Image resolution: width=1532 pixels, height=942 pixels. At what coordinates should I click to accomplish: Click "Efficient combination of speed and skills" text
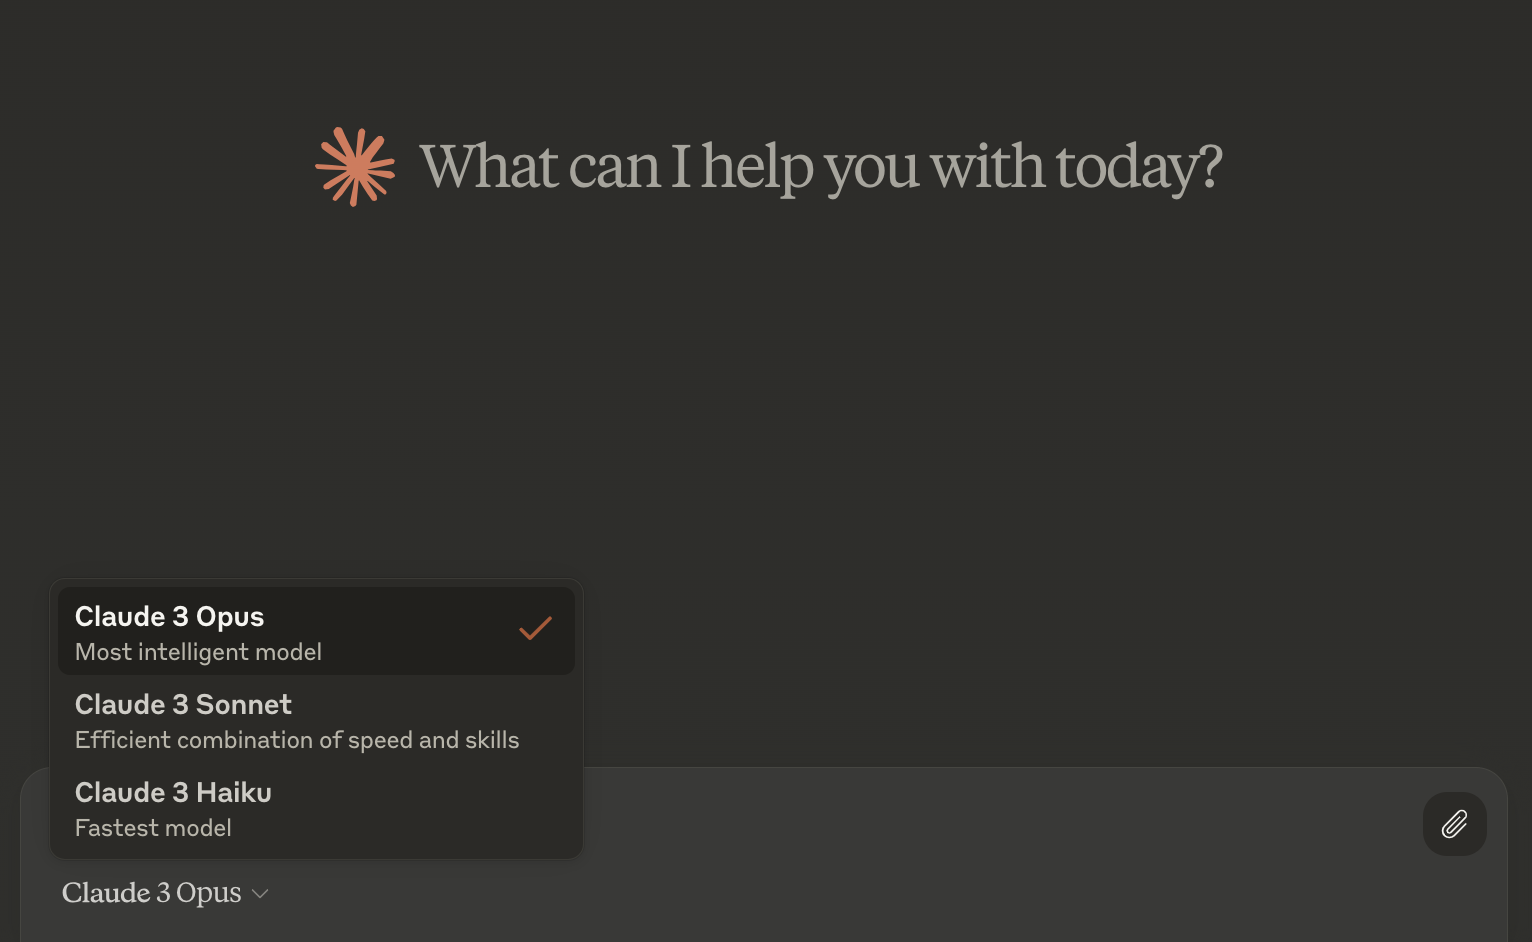tap(297, 741)
